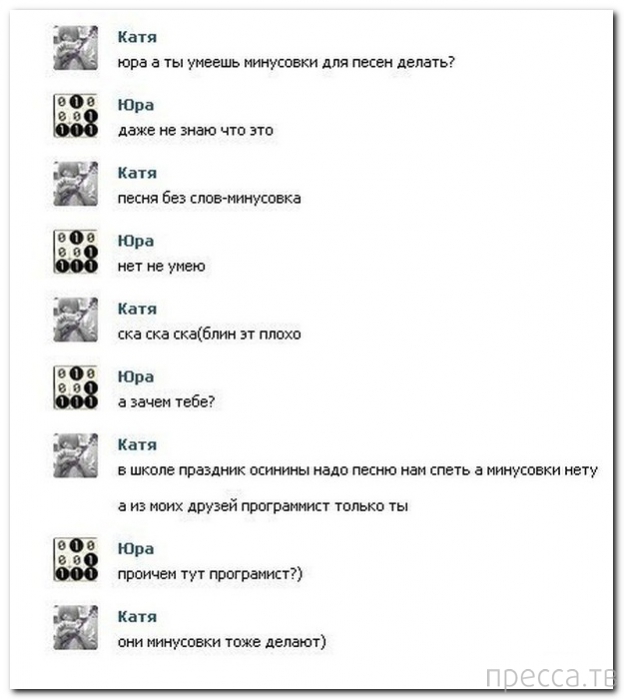This screenshot has width=624, height=700.
Task: Open Юра's avatar beside "а зачем тебе?"
Action: click(x=75, y=388)
